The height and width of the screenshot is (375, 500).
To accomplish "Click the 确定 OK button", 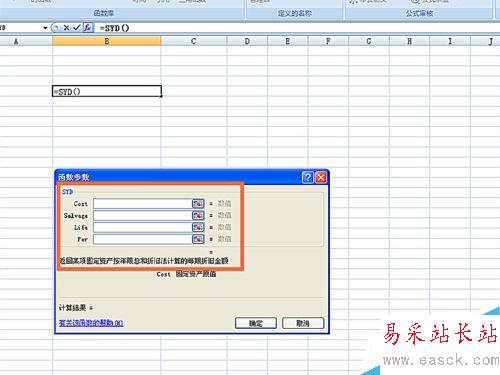I will (256, 323).
